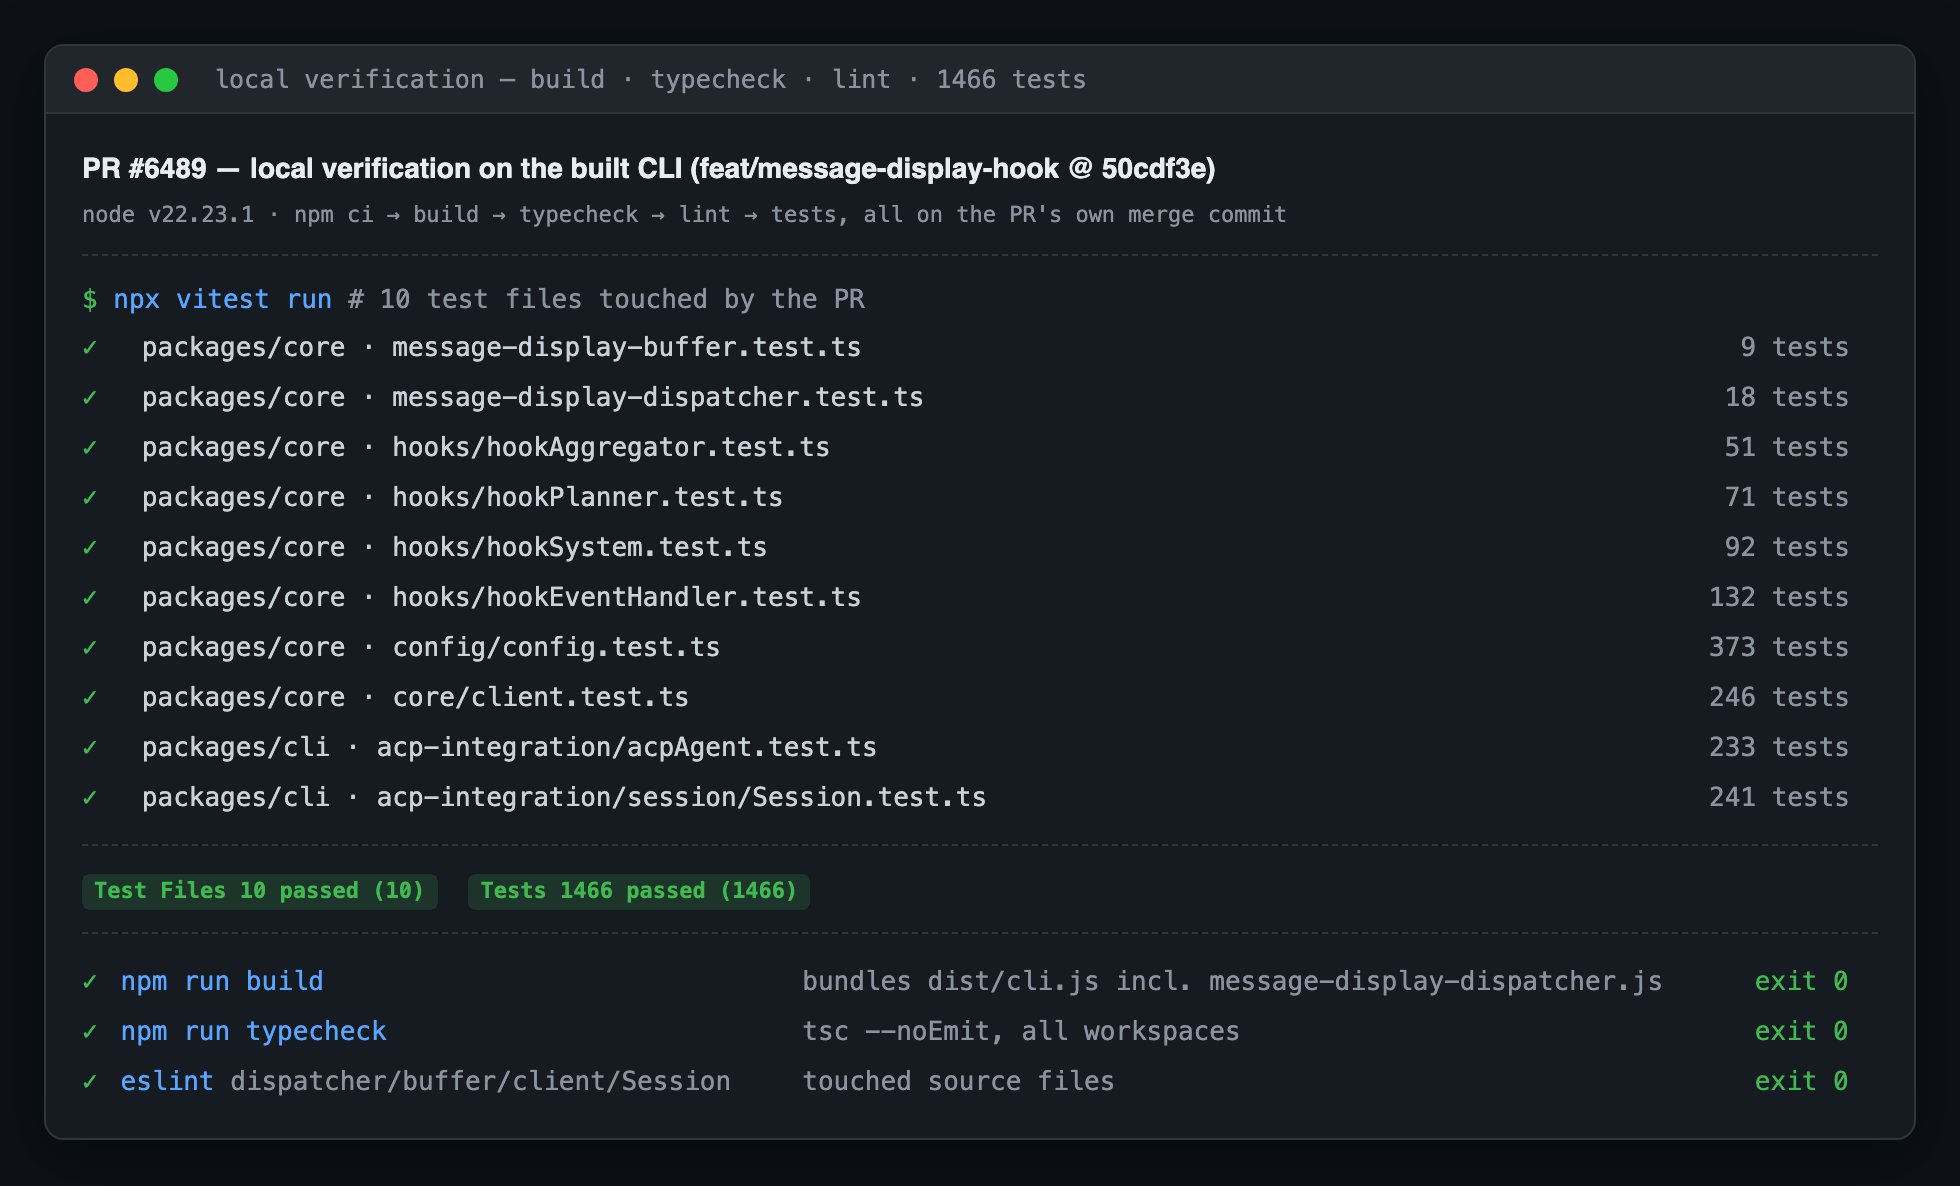Click the '92 tests' count
This screenshot has width=1960, height=1186.
click(x=1786, y=547)
